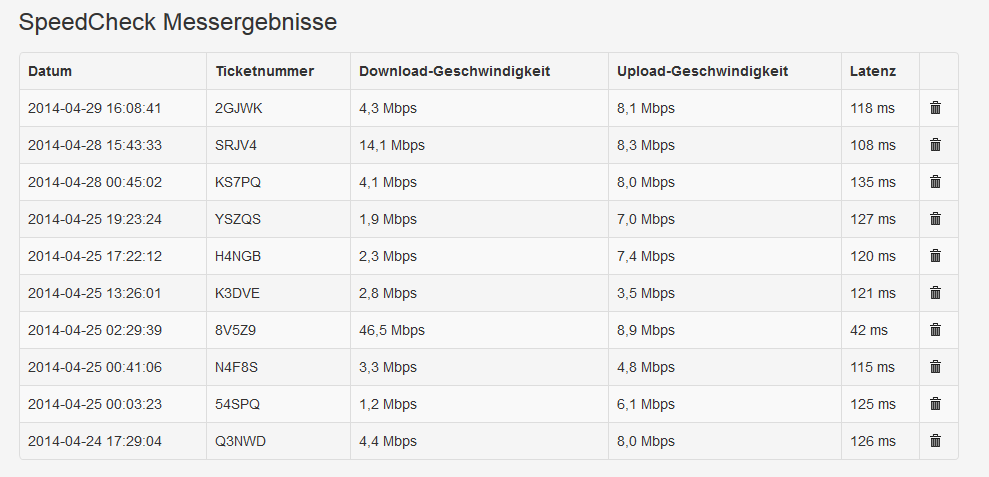Delete the H4NGB speed test result

[935, 256]
